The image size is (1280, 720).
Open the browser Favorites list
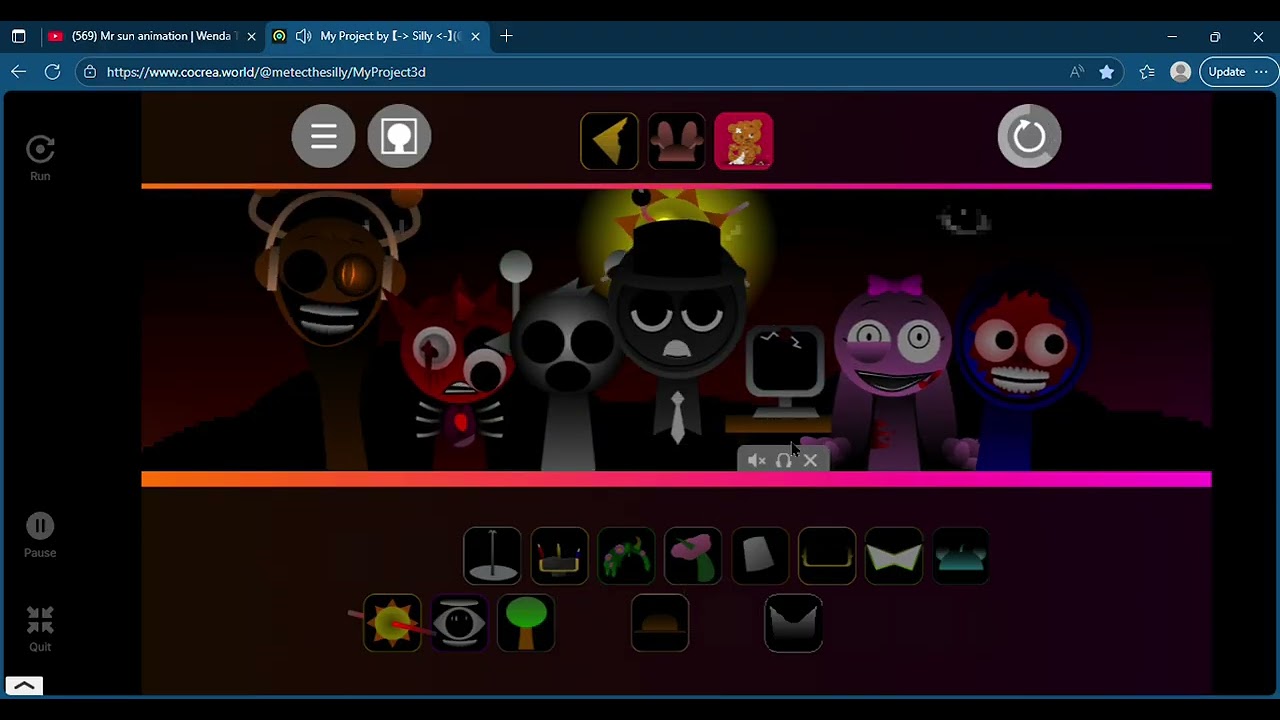pyautogui.click(x=1147, y=72)
